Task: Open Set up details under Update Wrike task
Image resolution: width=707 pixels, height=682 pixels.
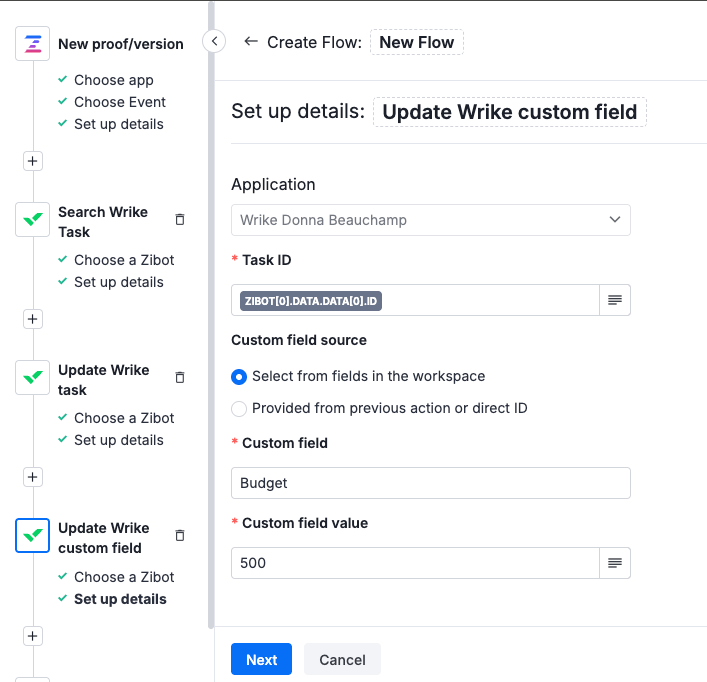Action: tap(119, 440)
